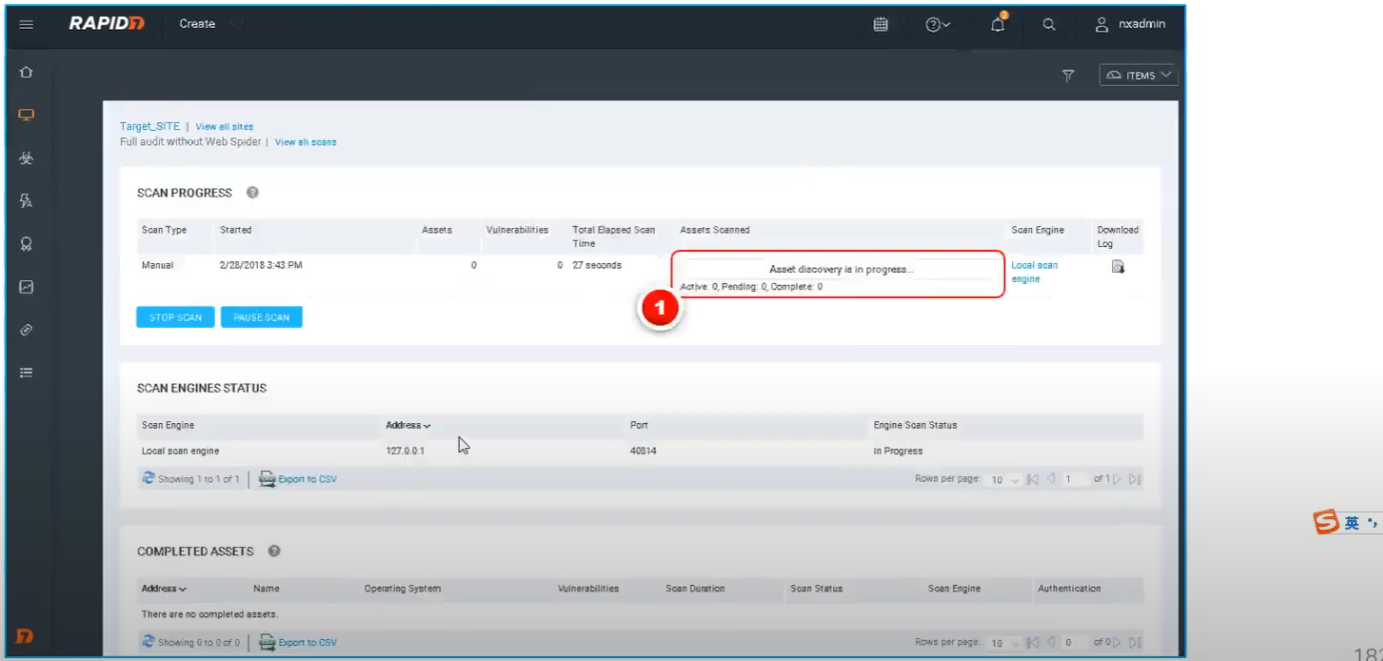
Task: Go to next page of Completed Assets table
Action: pos(1118,643)
